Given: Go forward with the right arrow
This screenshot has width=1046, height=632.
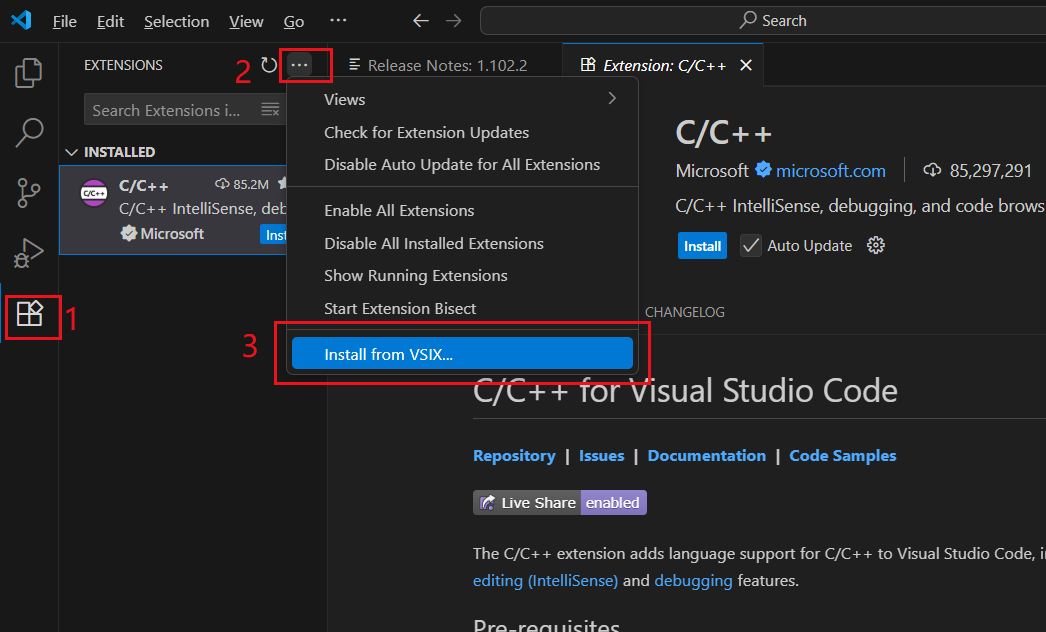Looking at the screenshot, I should pyautogui.click(x=454, y=21).
